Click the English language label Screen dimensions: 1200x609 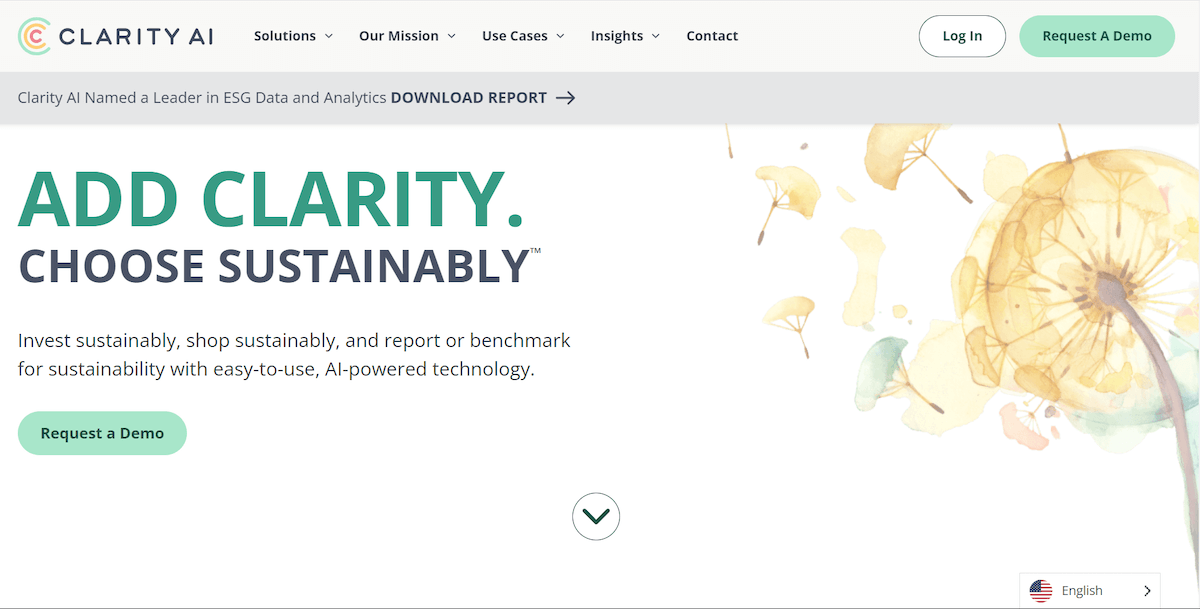1082,591
